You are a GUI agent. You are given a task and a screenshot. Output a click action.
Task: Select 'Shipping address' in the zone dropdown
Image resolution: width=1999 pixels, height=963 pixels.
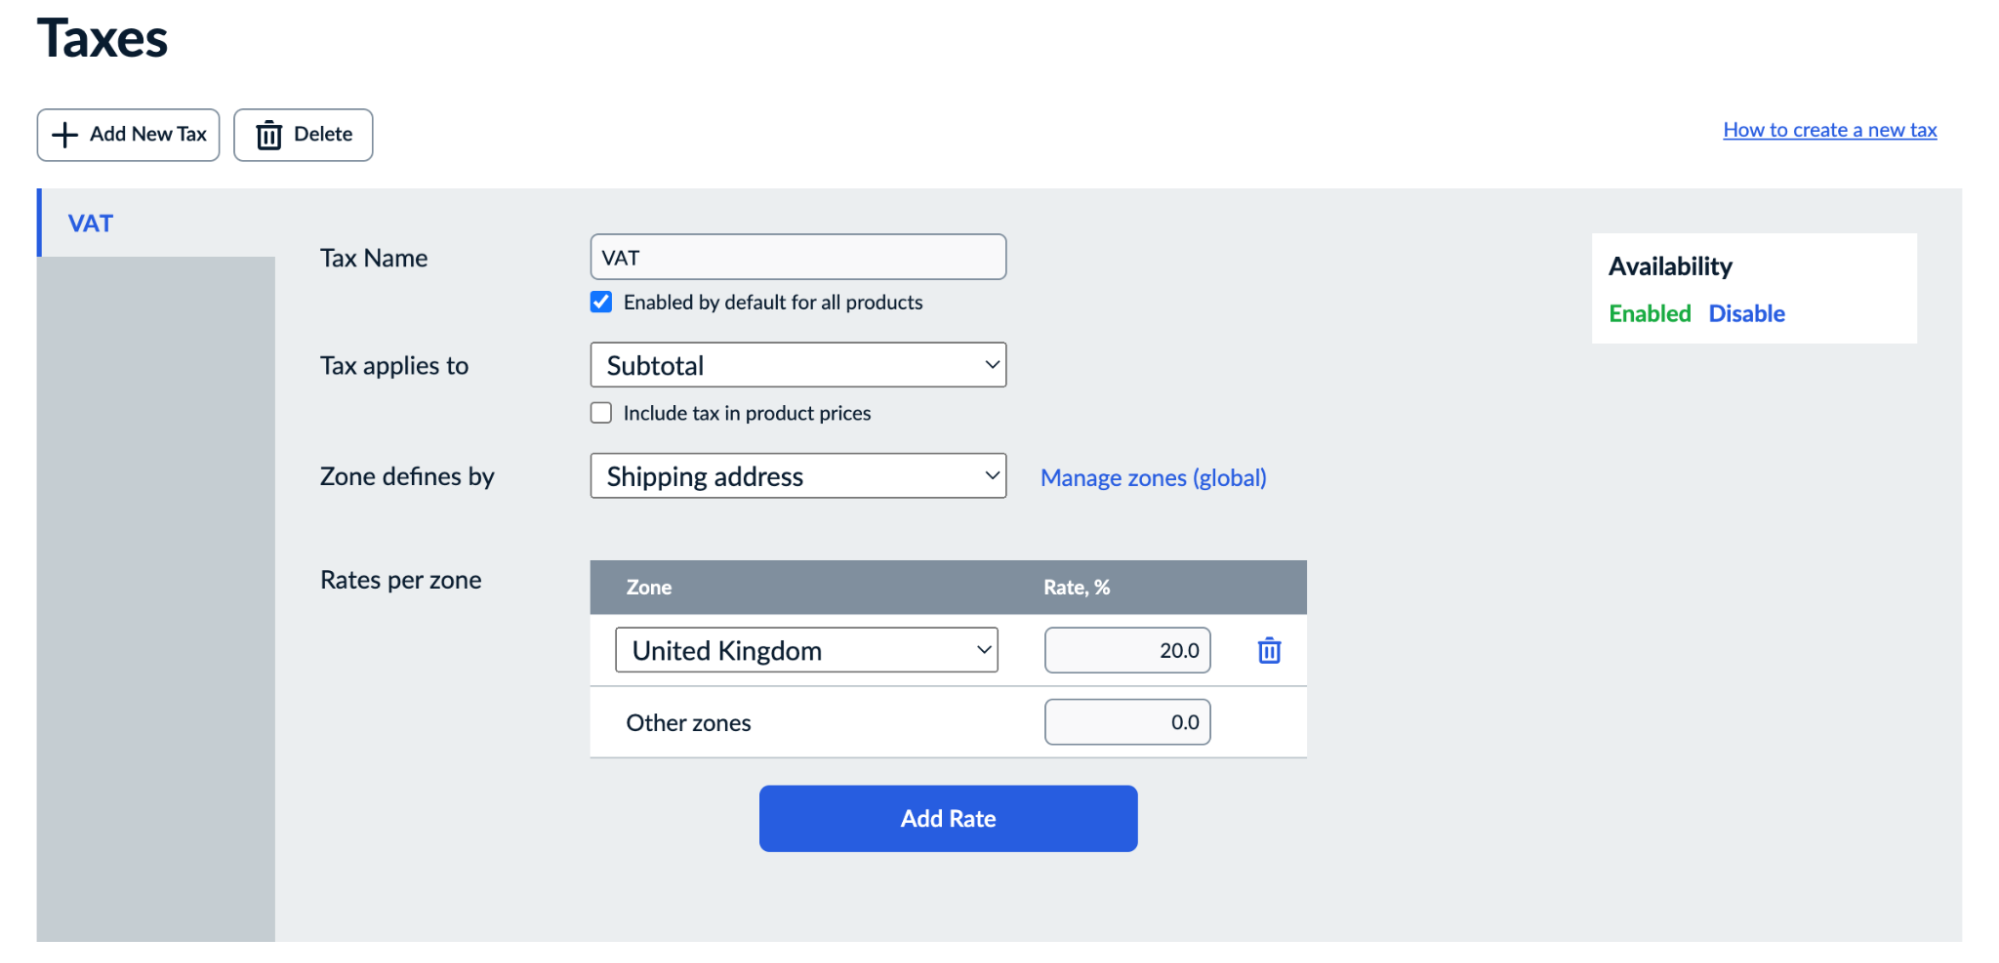(x=798, y=476)
